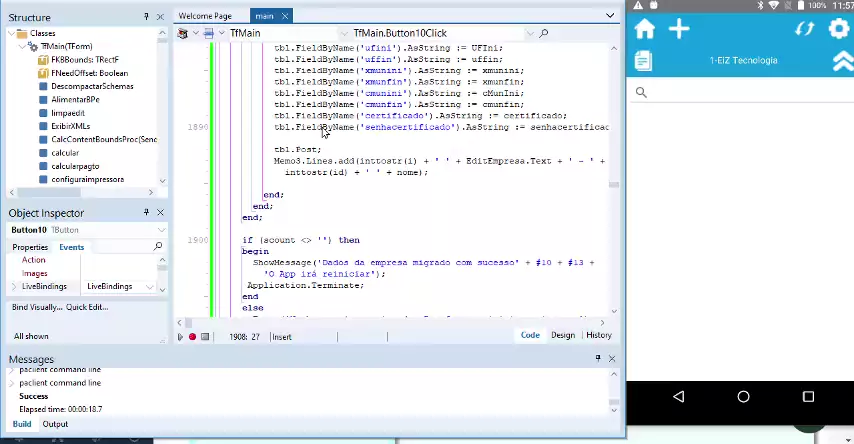
Task: Click the Bind Visually... link
Action: tap(37, 307)
